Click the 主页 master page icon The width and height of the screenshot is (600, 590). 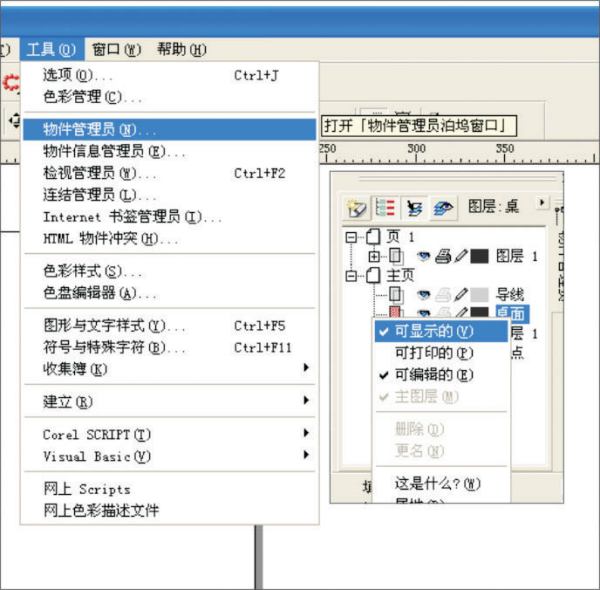point(373,275)
